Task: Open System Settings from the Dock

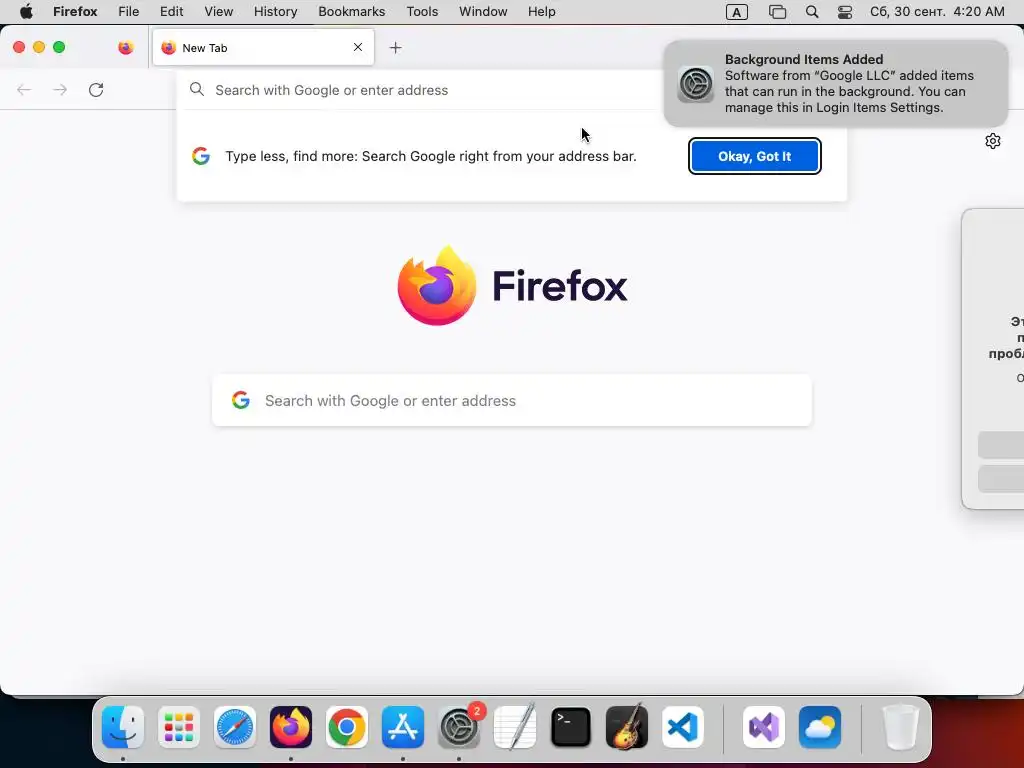Action: tap(459, 727)
